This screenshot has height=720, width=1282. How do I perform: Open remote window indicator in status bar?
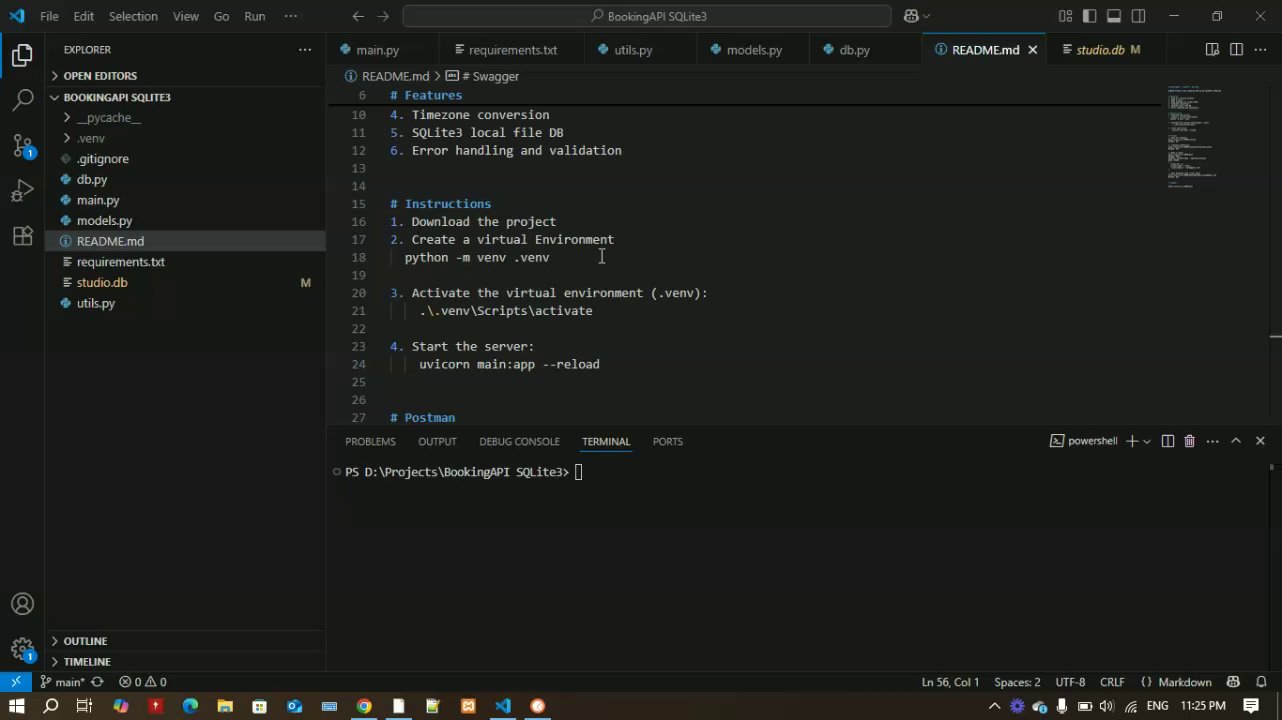[x=16, y=682]
